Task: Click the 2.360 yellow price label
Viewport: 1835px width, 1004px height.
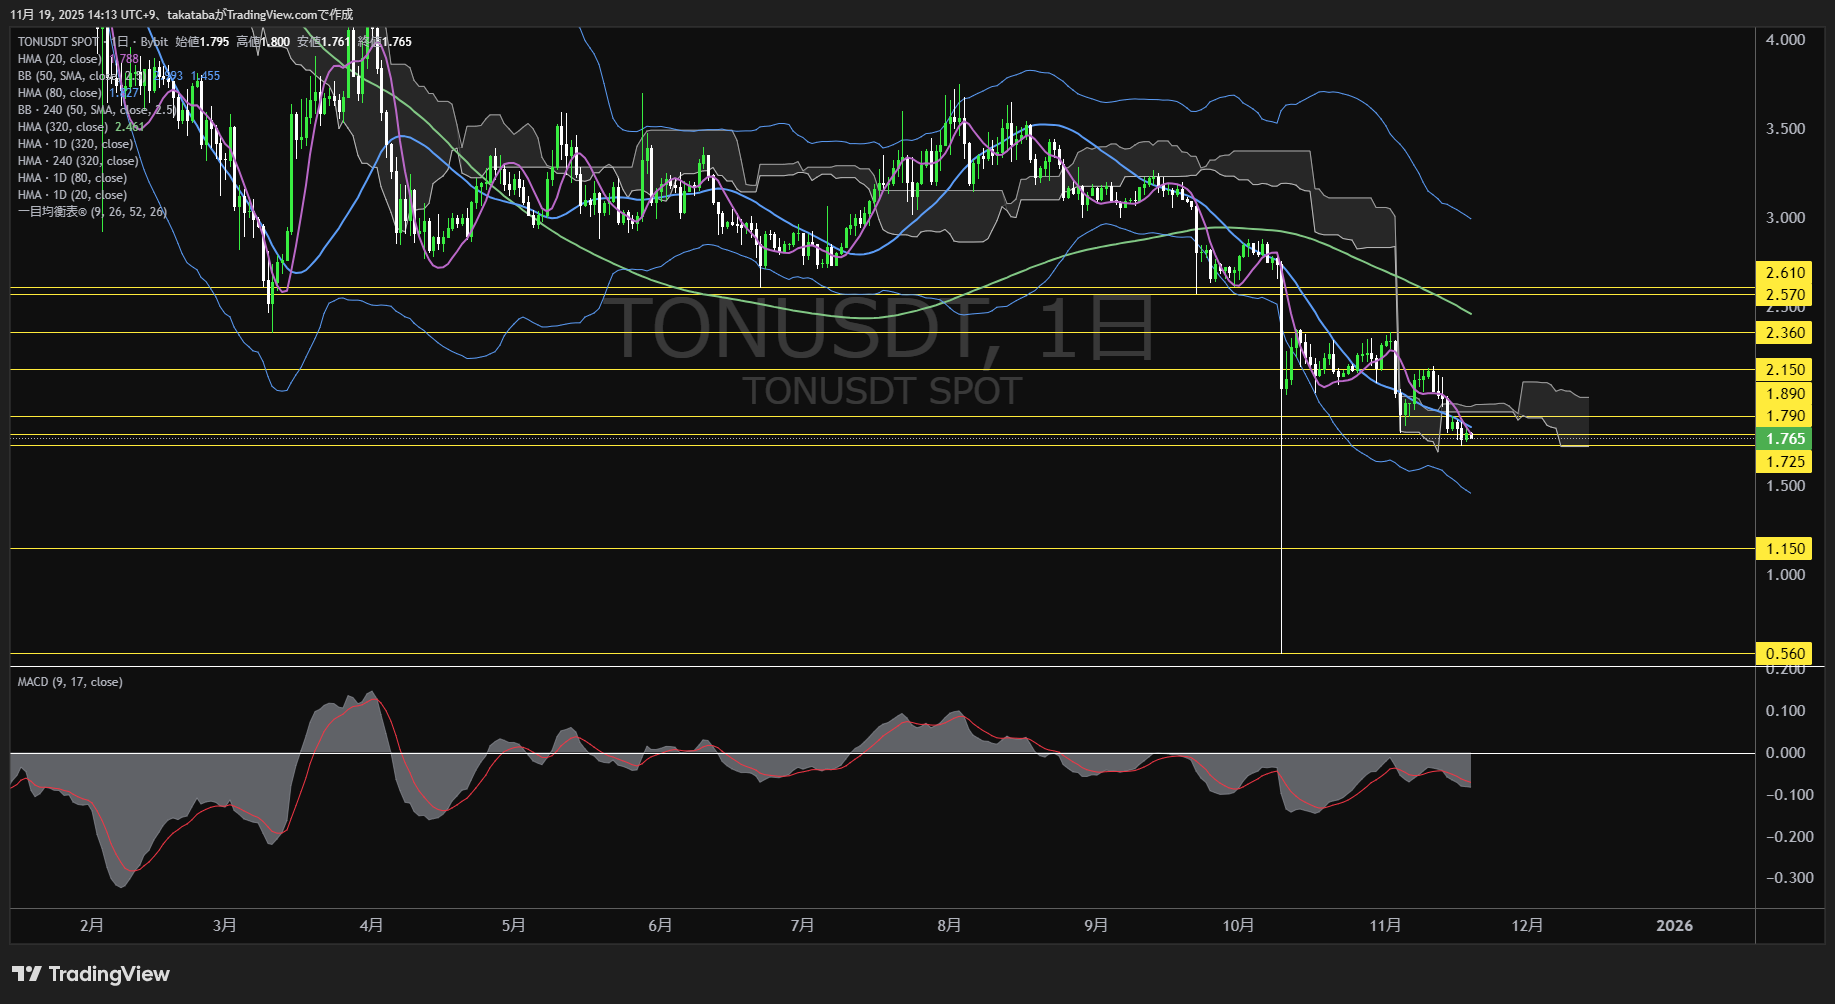Action: [x=1784, y=333]
